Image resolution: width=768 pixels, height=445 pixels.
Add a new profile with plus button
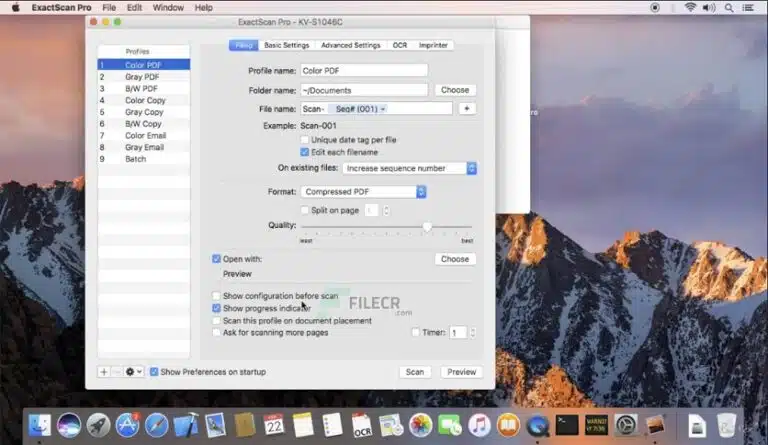tap(103, 372)
